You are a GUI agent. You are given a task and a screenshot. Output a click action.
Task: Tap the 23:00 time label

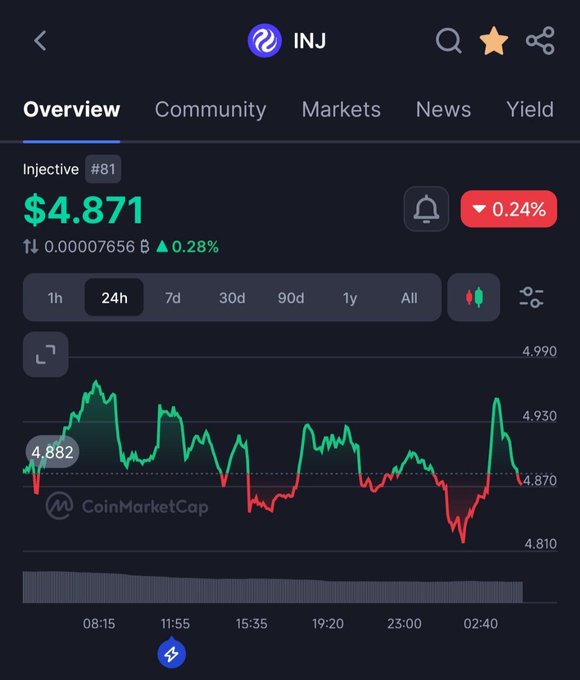click(x=404, y=624)
